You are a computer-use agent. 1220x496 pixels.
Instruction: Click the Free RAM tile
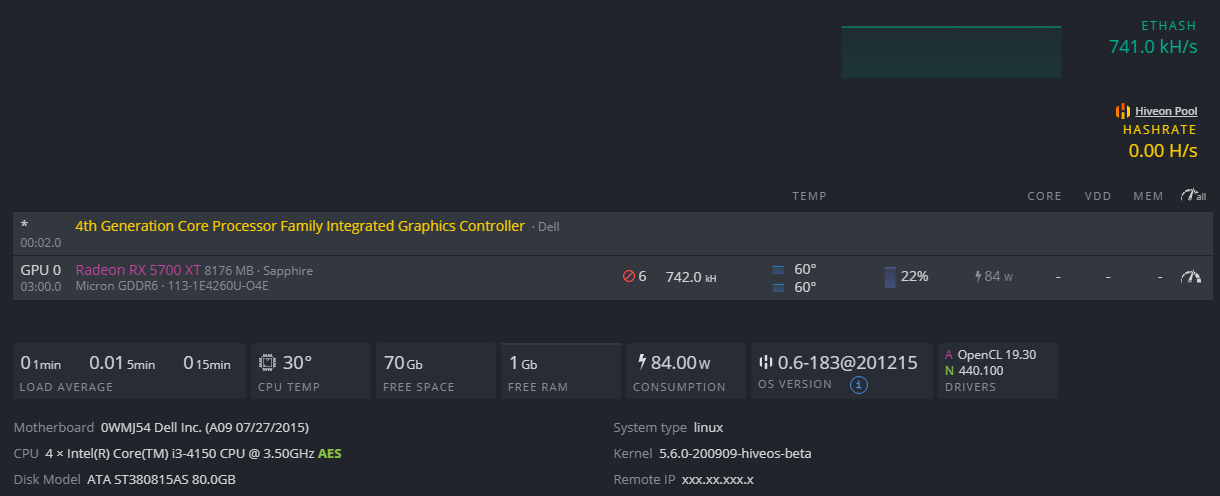[559, 371]
